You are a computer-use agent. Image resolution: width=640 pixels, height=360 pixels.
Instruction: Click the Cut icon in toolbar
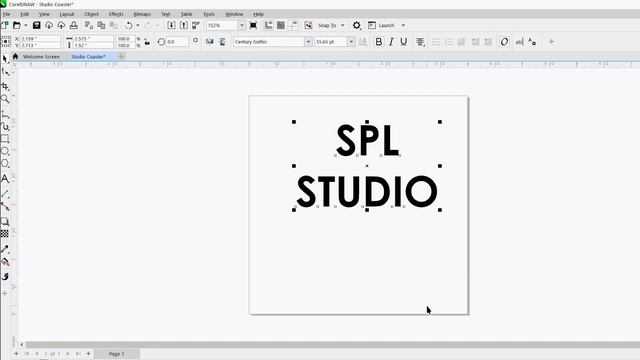89,25
